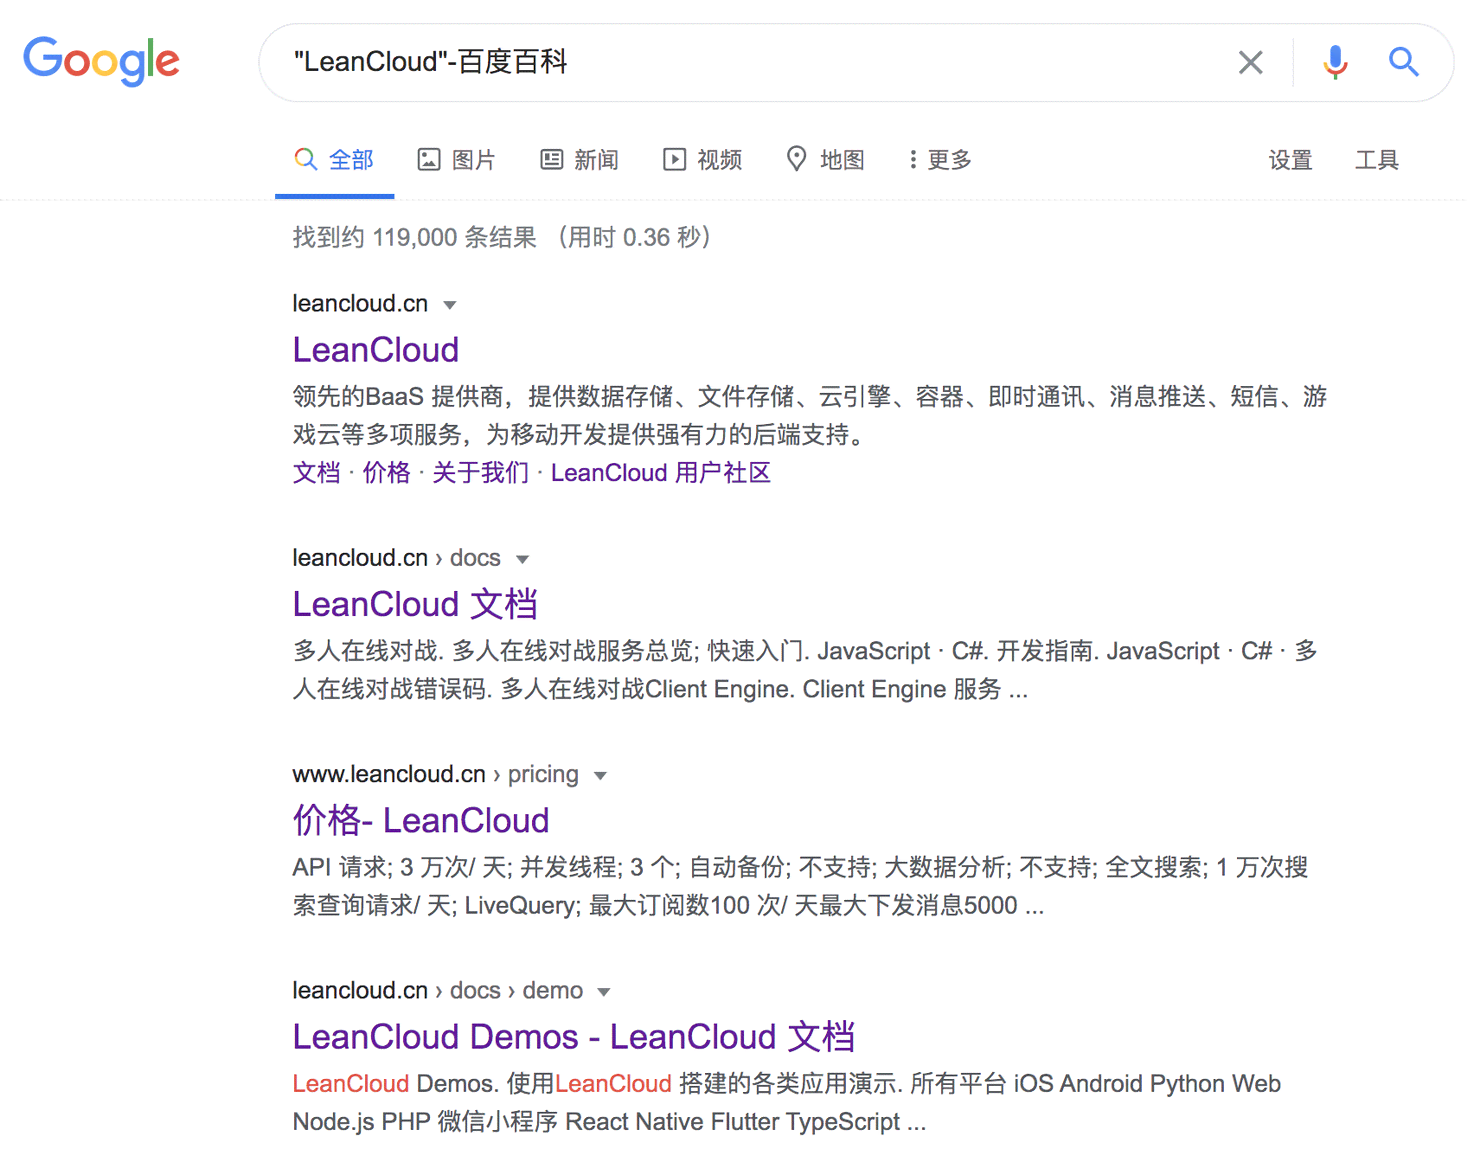1467x1149 pixels.
Task: Expand dropdown arrow beside pricing URL
Action: 600,776
